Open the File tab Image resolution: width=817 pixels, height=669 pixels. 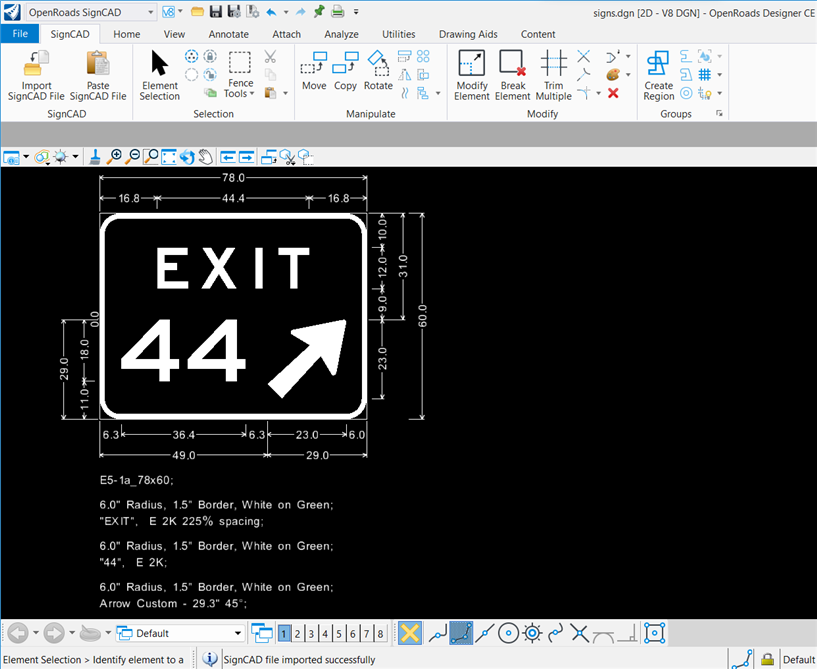(x=20, y=34)
